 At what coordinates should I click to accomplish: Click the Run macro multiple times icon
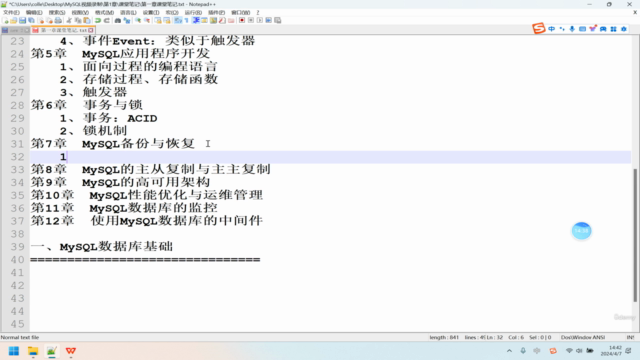click(269, 20)
